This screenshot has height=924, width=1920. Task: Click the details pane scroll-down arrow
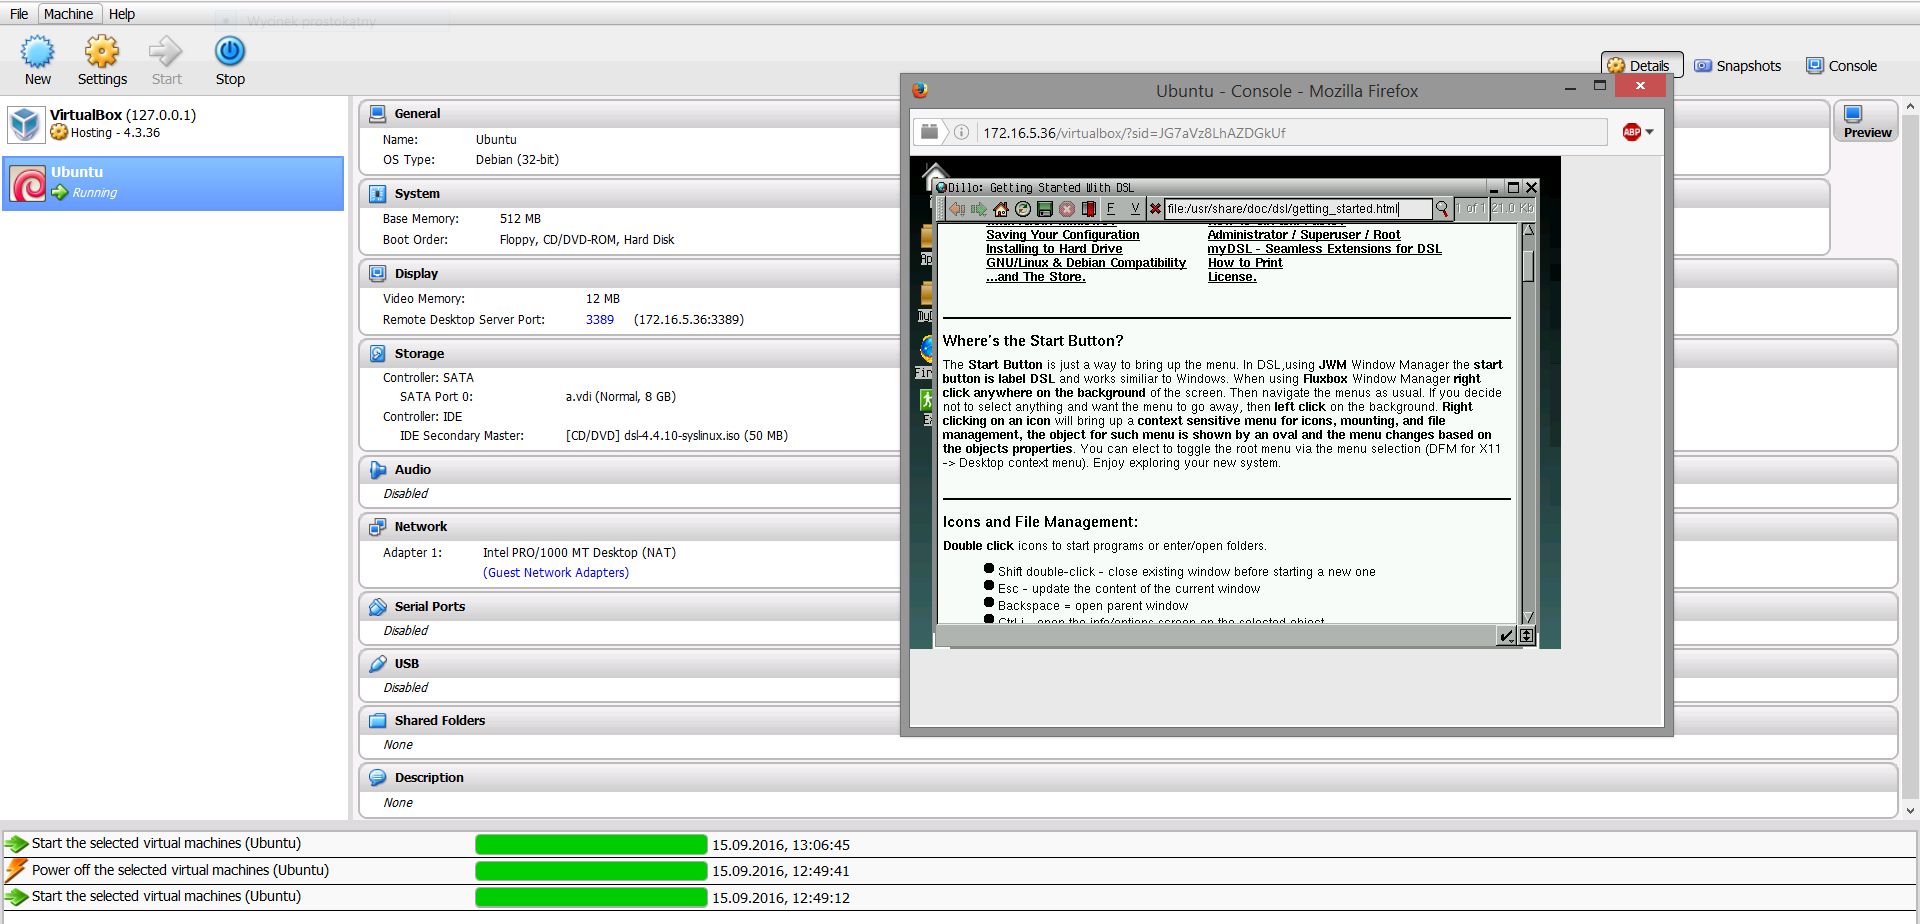pyautogui.click(x=1910, y=811)
